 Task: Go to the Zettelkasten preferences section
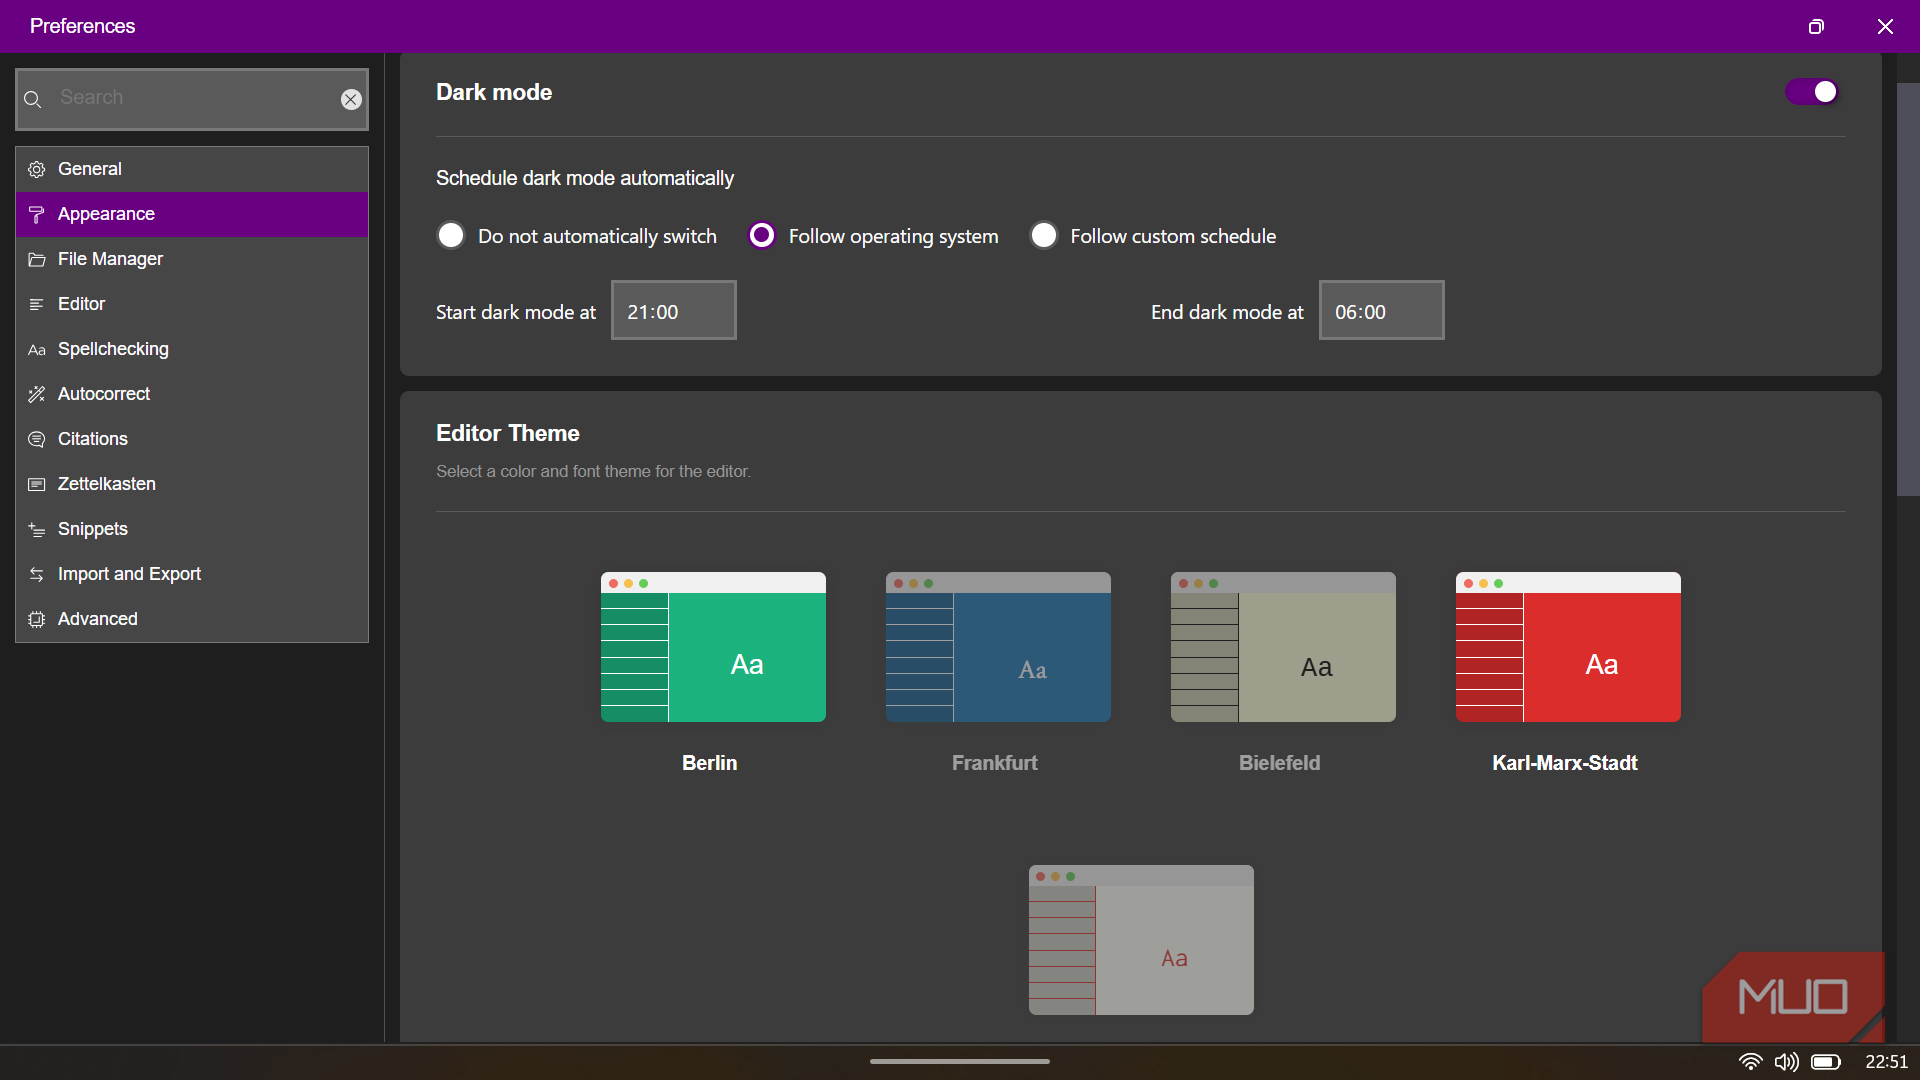(192, 484)
